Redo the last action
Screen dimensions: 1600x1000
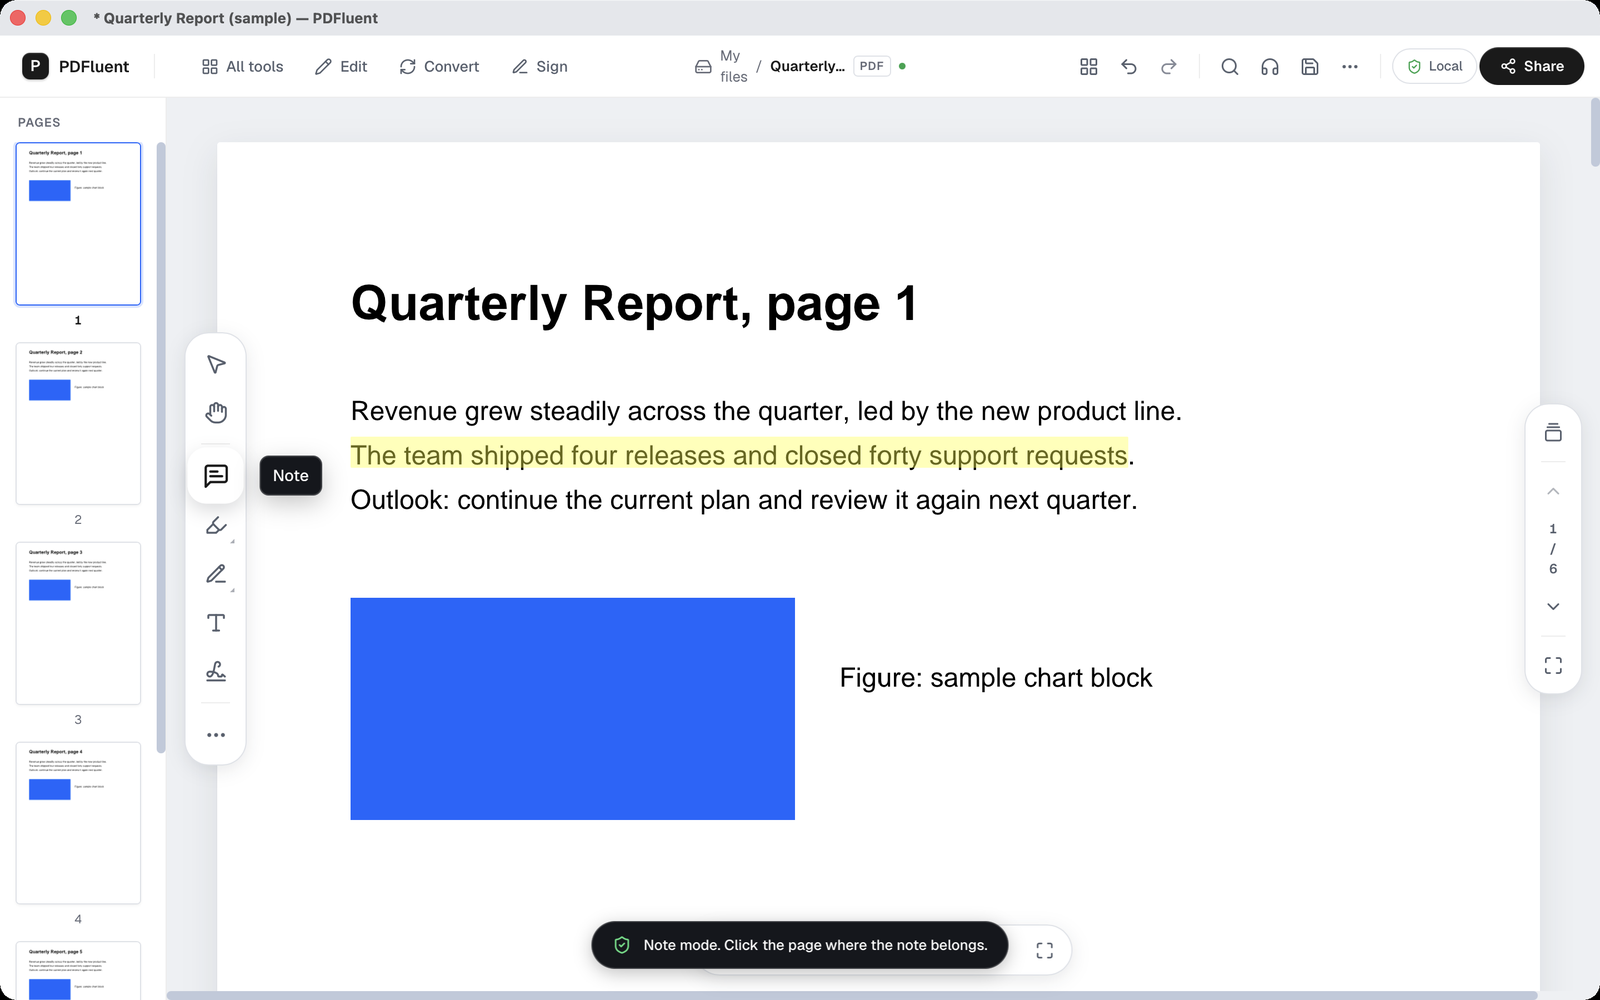click(x=1169, y=66)
